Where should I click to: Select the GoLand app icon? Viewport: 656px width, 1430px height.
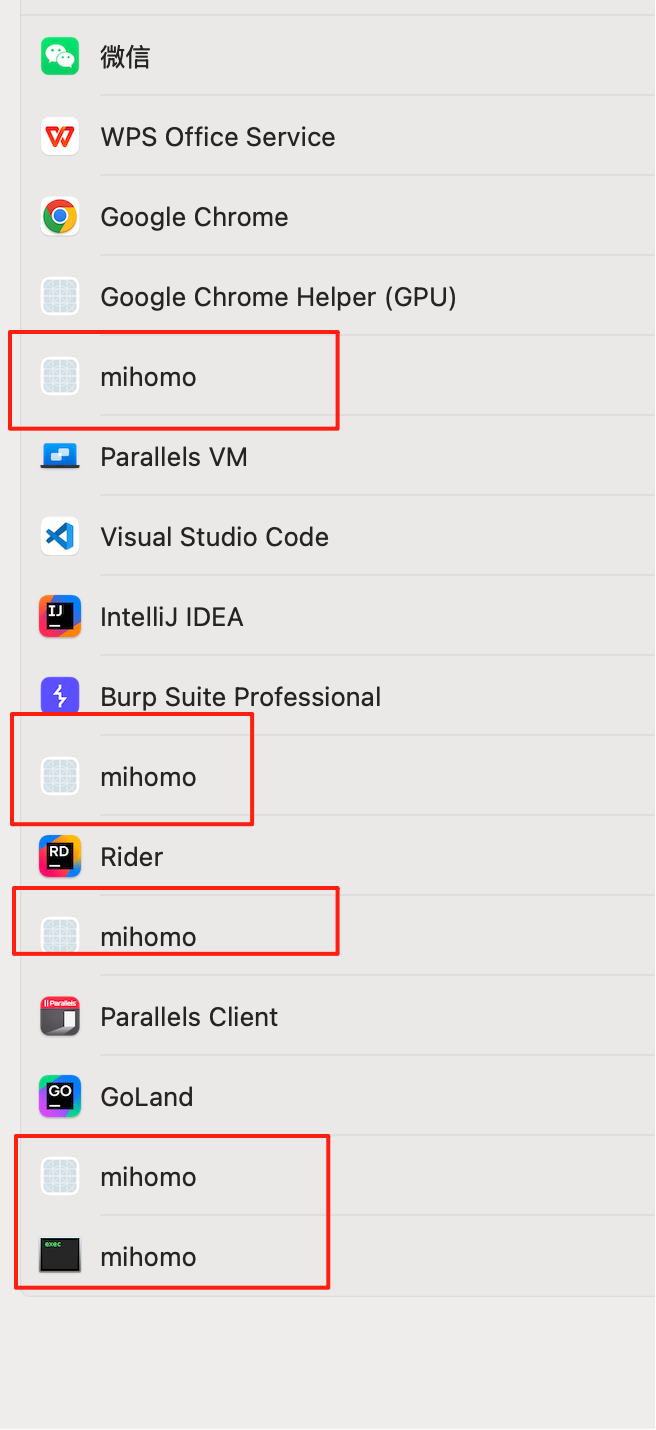(x=60, y=1096)
